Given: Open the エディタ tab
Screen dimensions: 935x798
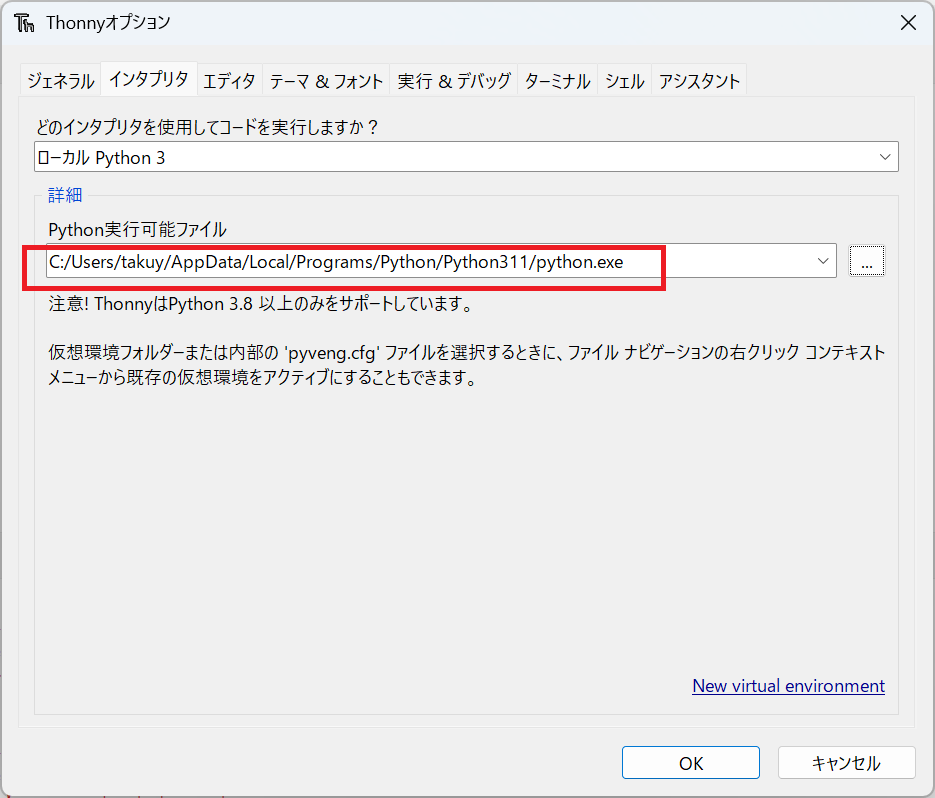Looking at the screenshot, I should (x=230, y=81).
